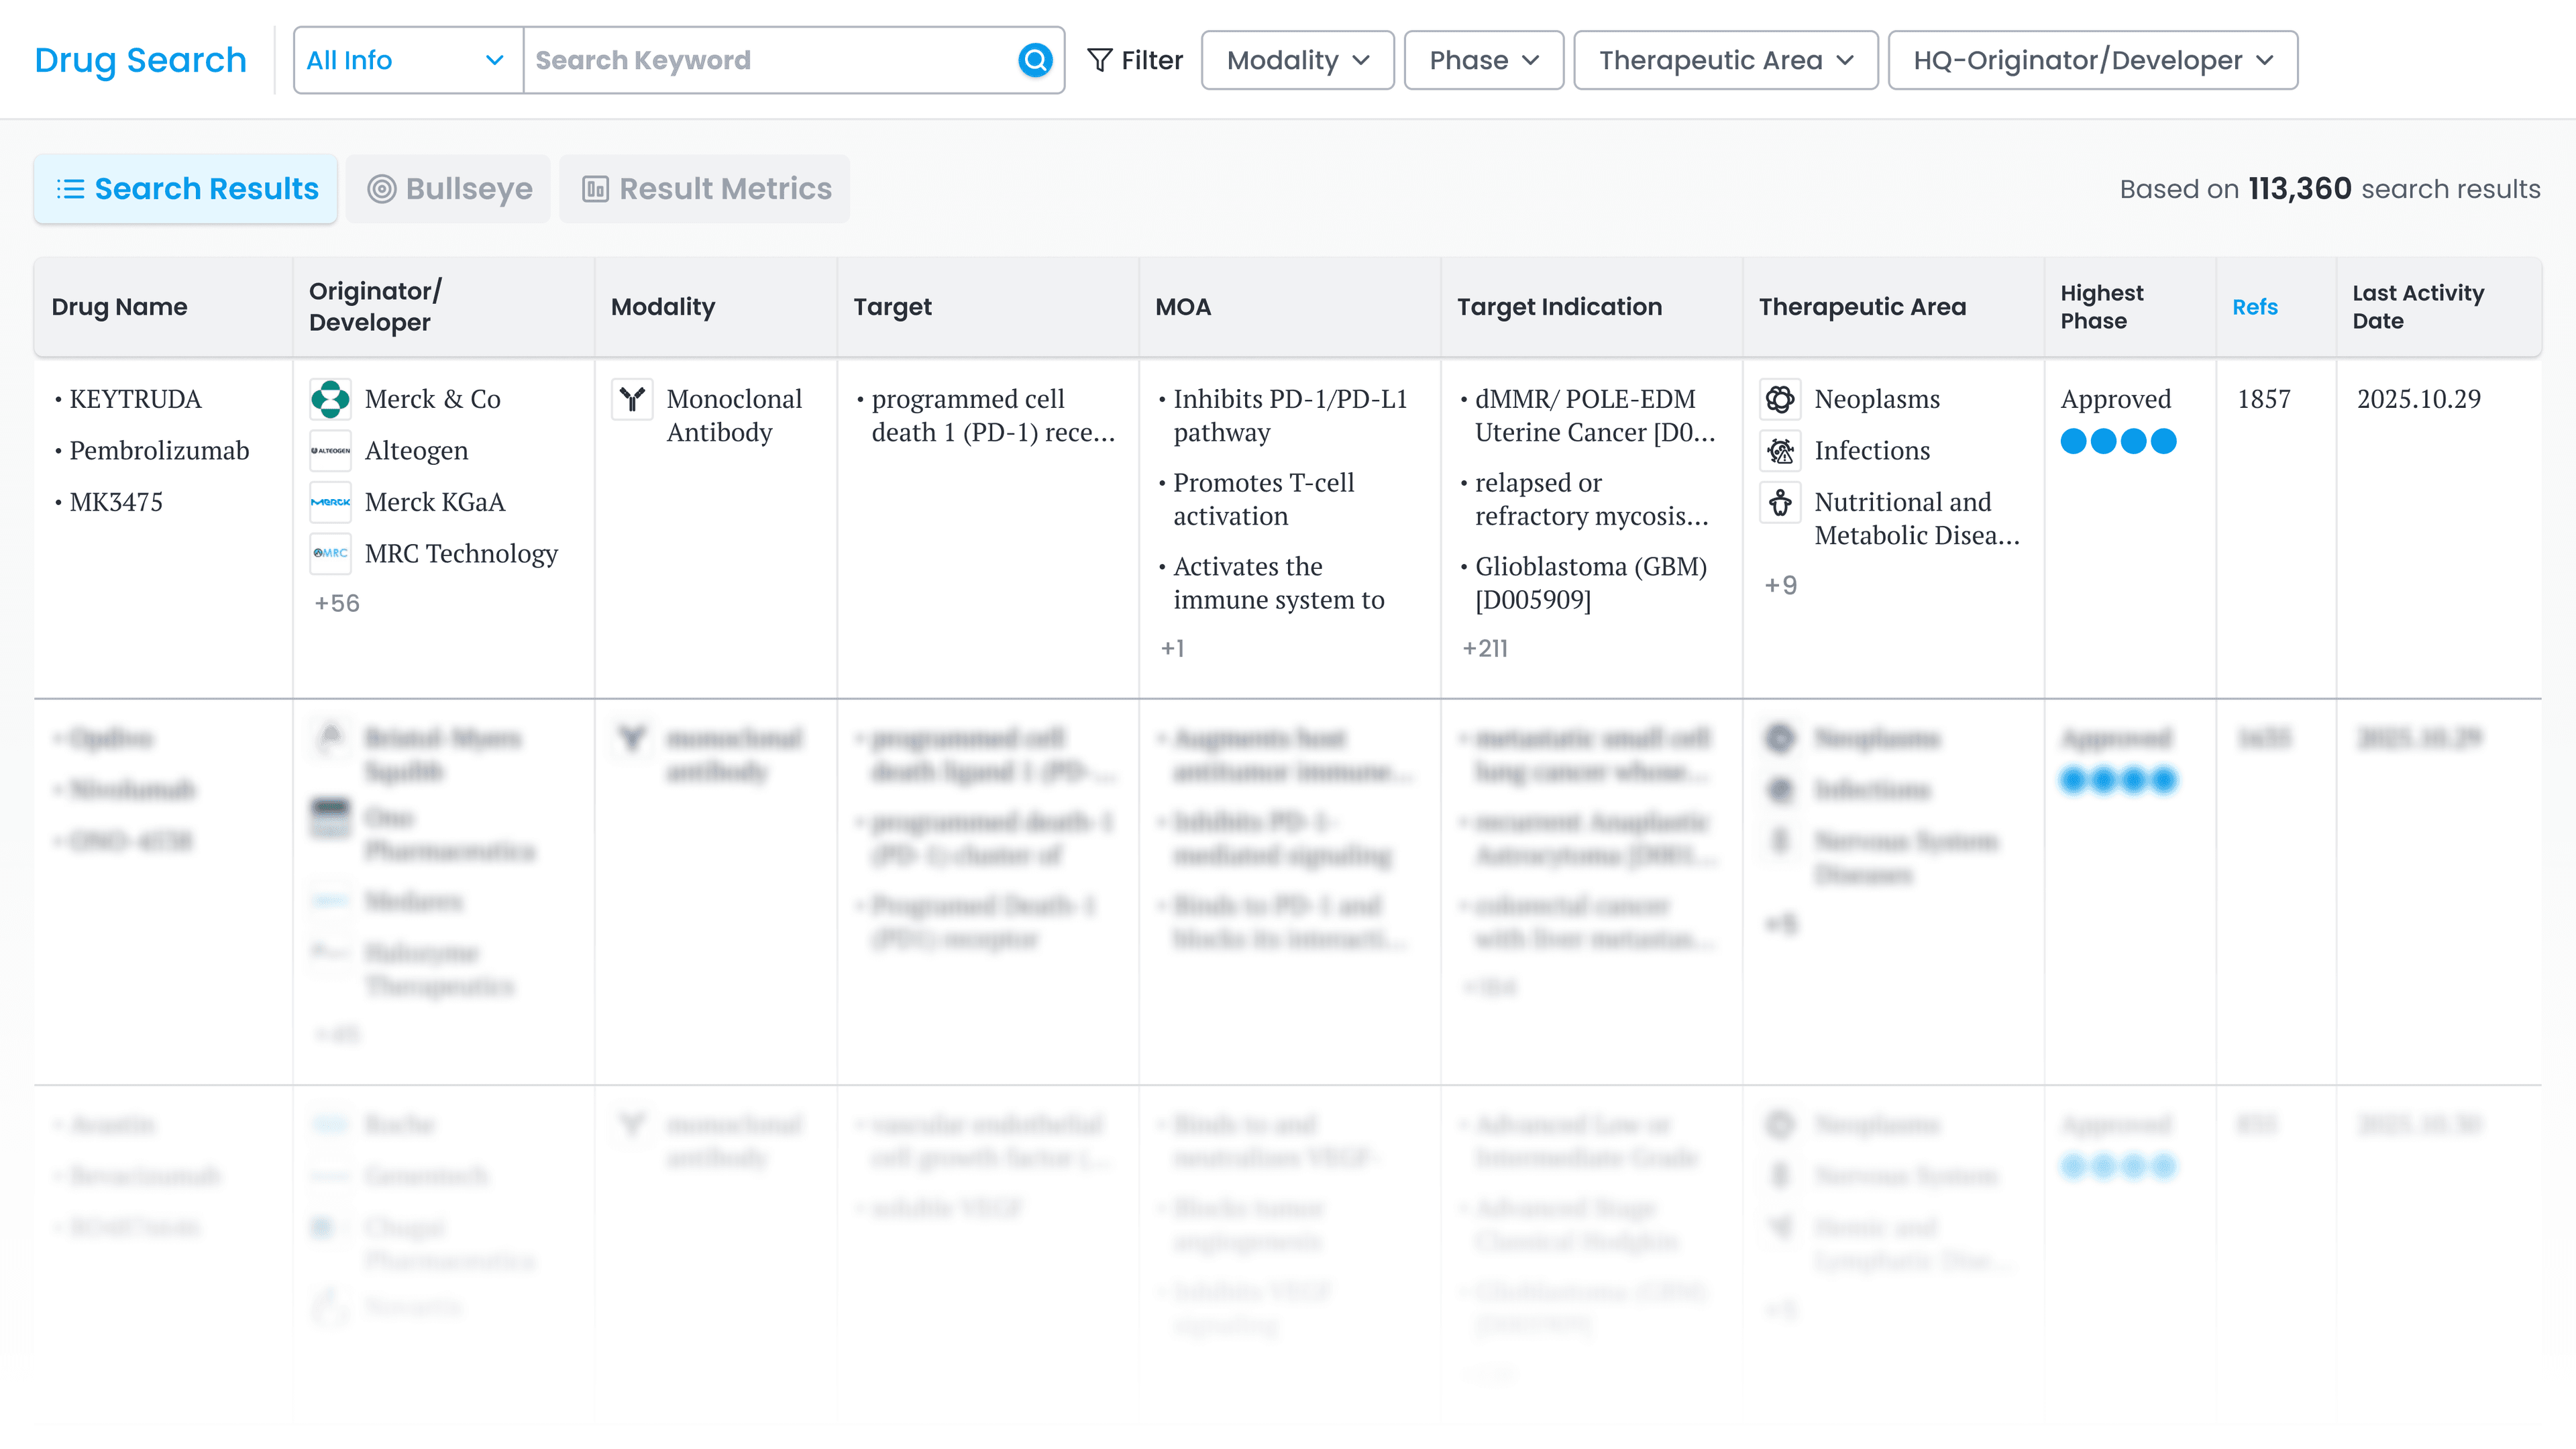Click the Drug Search title link
Image resolution: width=2576 pixels, height=1449 pixels.
pyautogui.click(x=140, y=60)
